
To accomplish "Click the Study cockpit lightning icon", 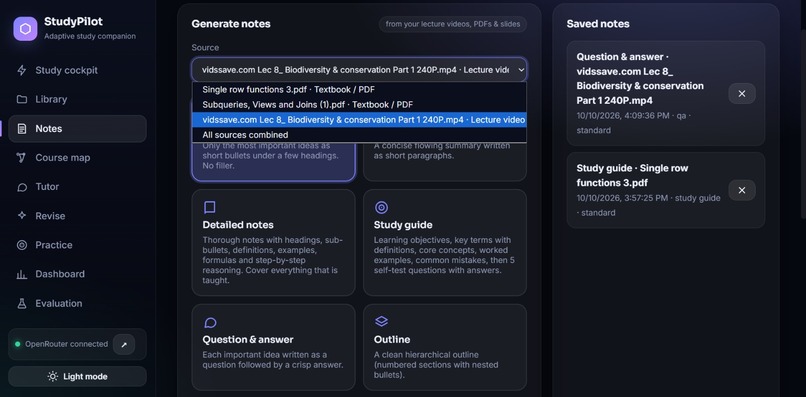I will click(x=22, y=70).
